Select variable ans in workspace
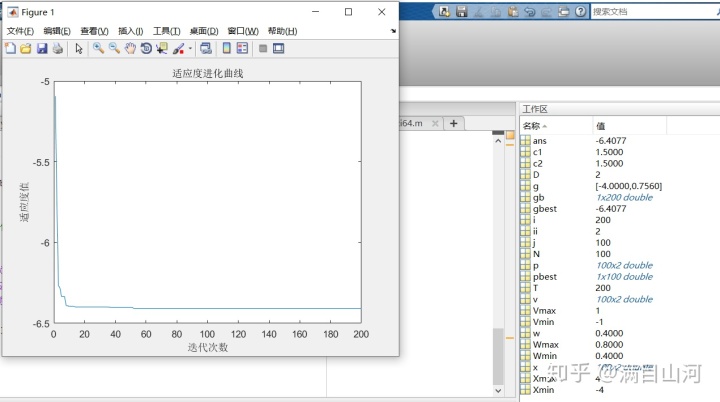The width and height of the screenshot is (720, 402). (x=540, y=141)
